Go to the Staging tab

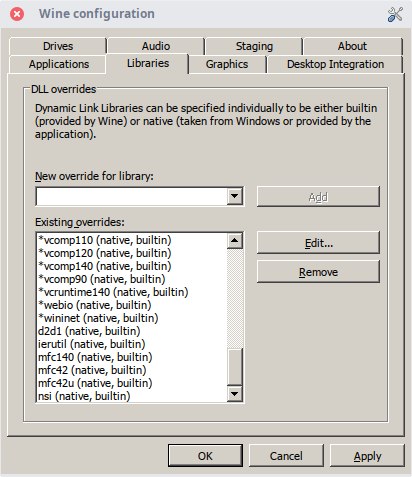(254, 46)
